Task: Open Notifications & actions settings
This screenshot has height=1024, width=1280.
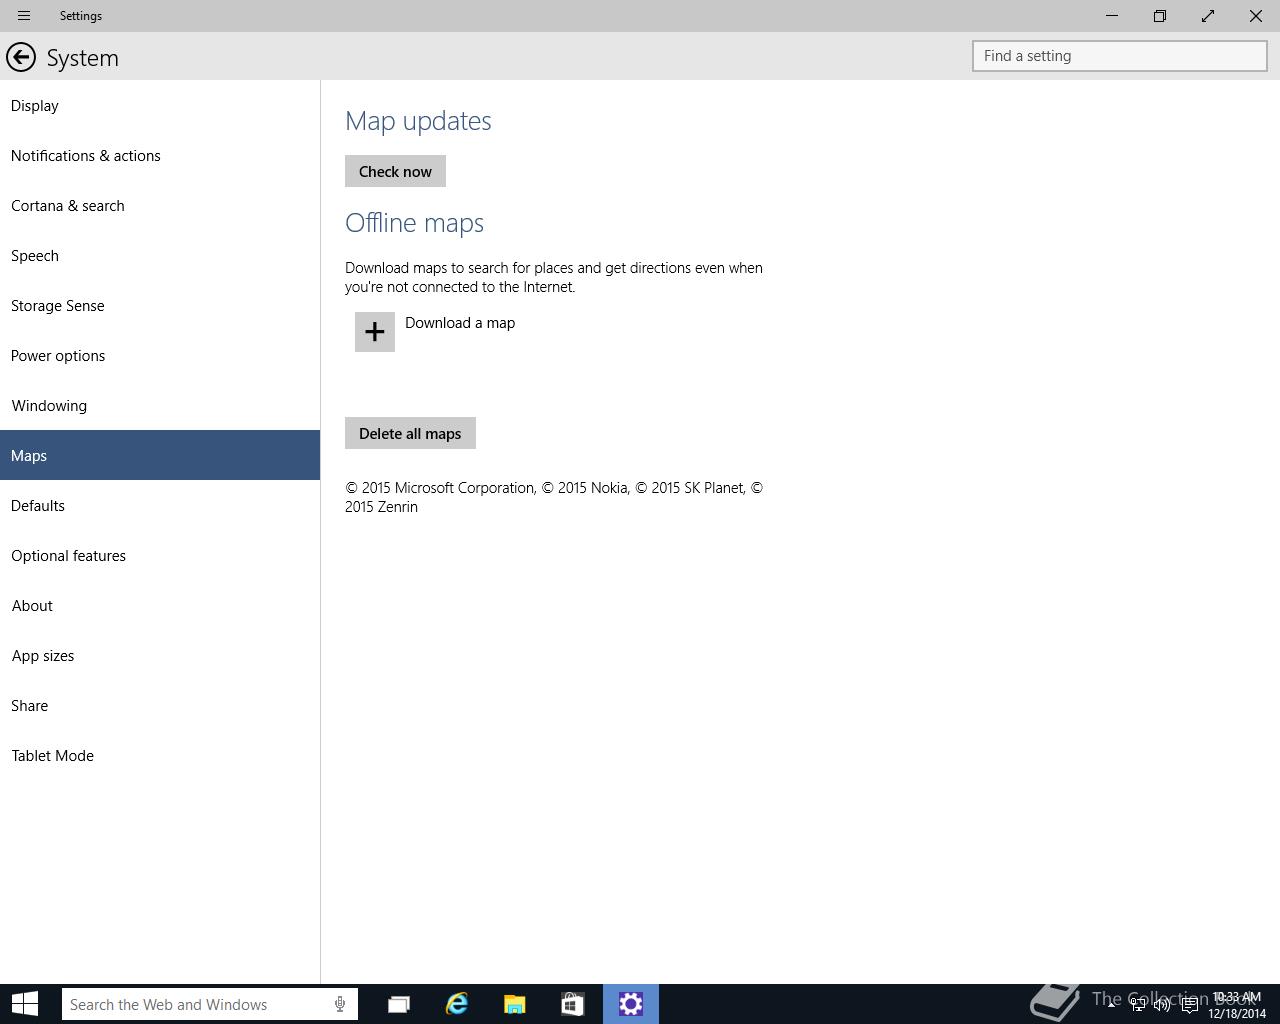Action: coord(160,155)
